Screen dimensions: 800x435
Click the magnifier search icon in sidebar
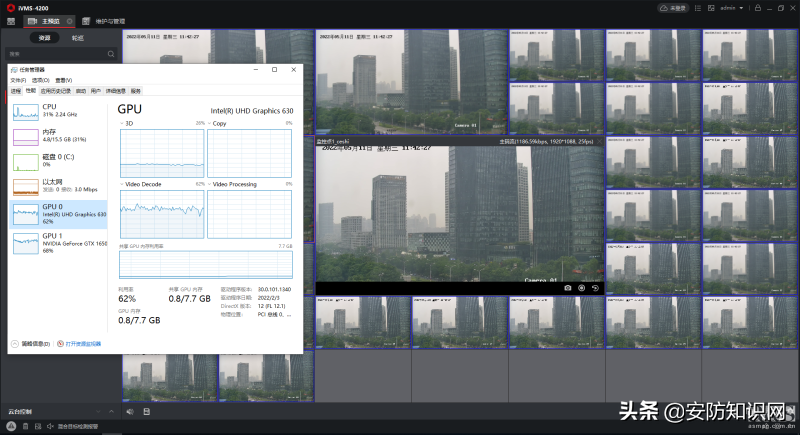tap(111, 54)
